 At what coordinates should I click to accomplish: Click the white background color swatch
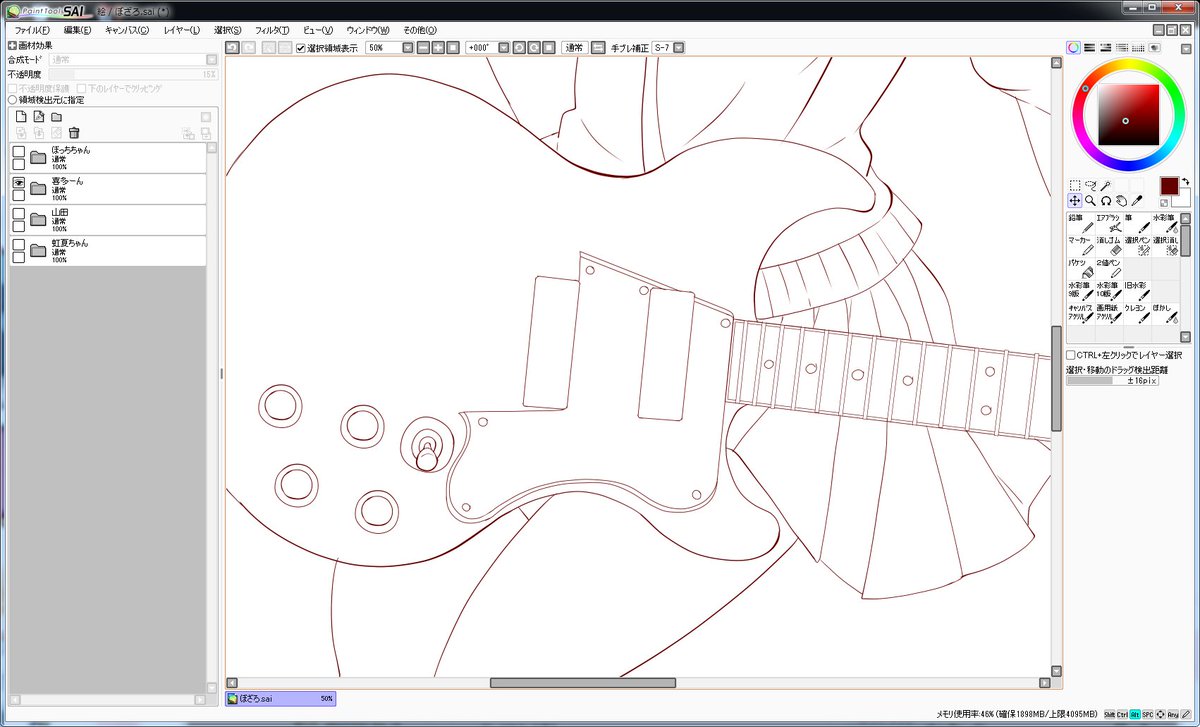[x=1184, y=199]
